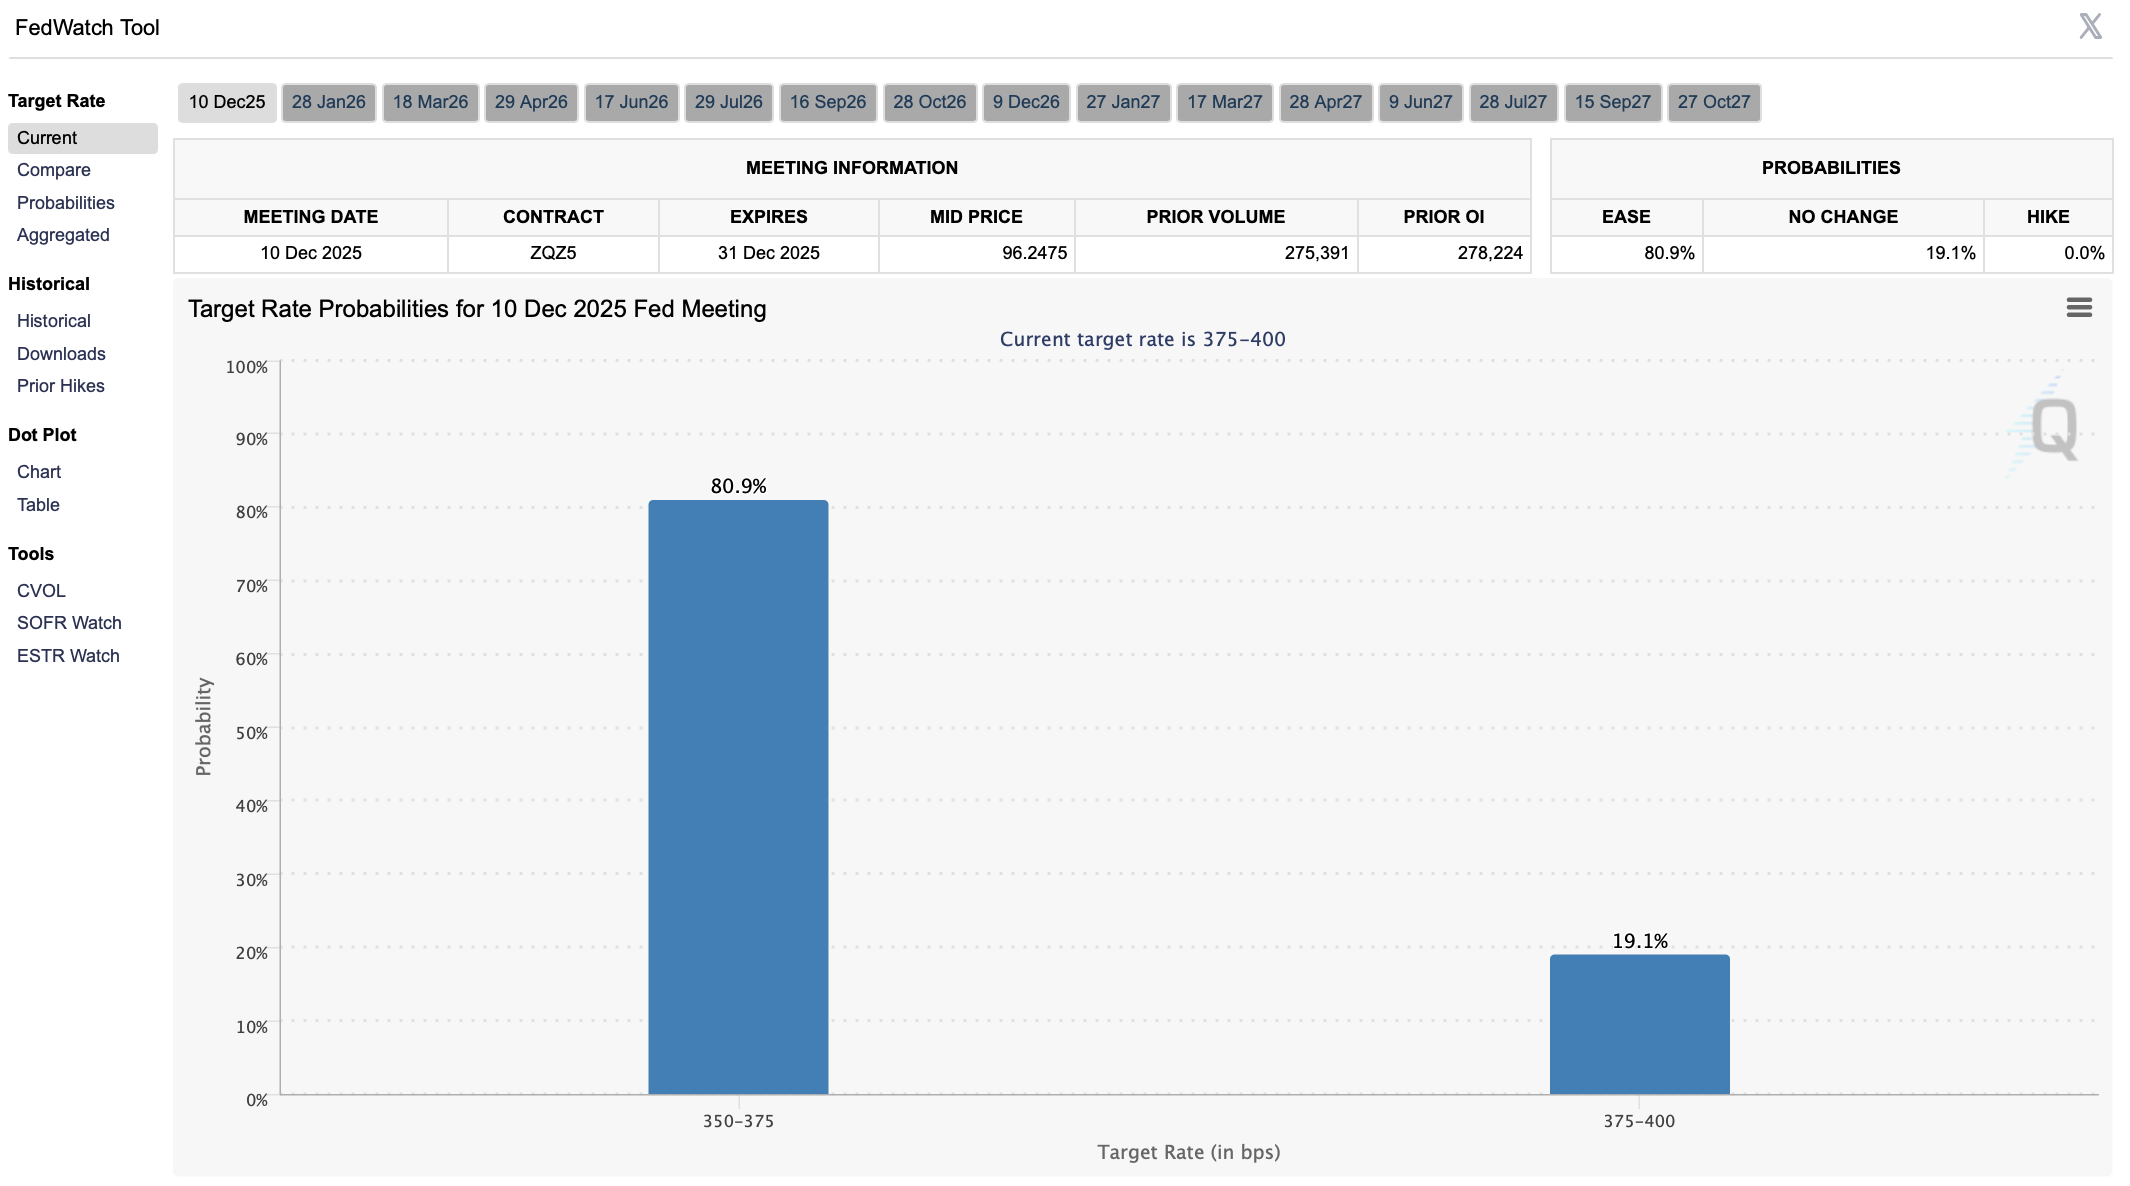Select the 28 Jan26 meeting tab
2130x1186 pixels.
328,102
